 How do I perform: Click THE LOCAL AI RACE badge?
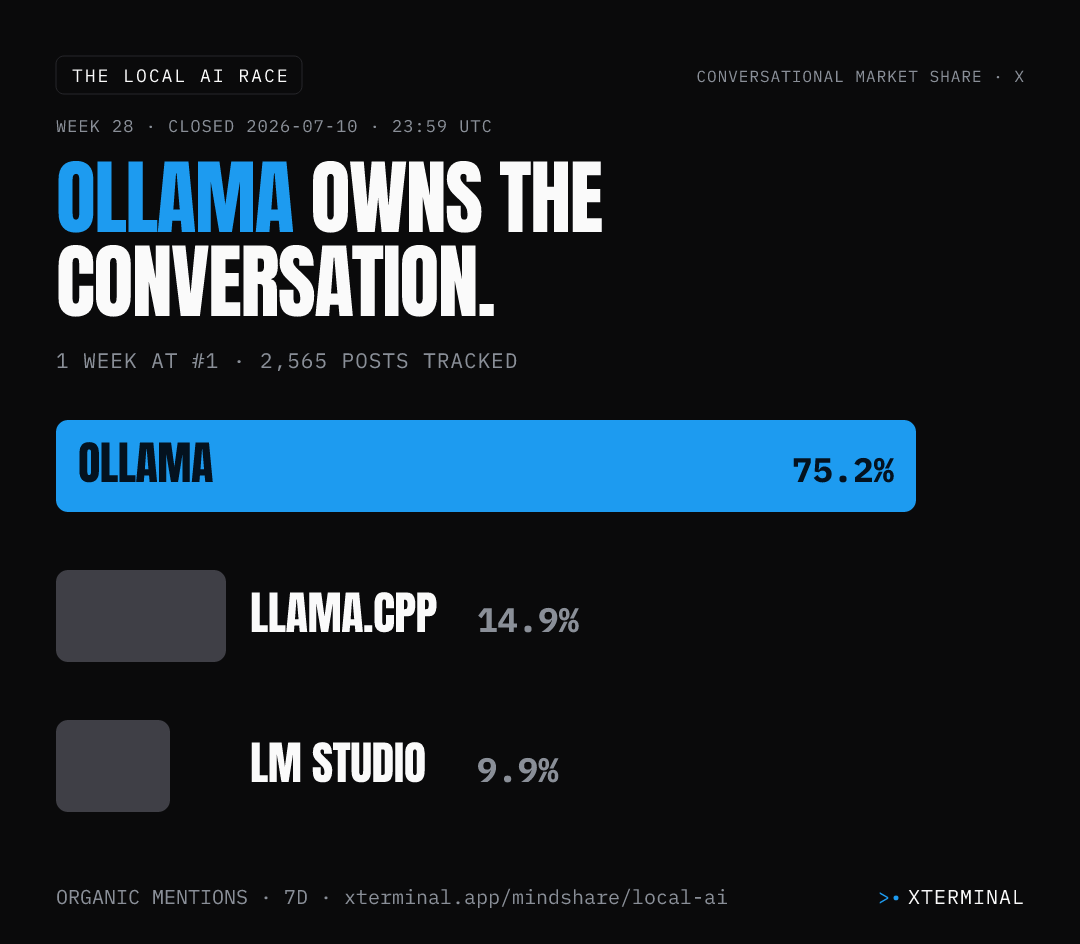tap(179, 75)
